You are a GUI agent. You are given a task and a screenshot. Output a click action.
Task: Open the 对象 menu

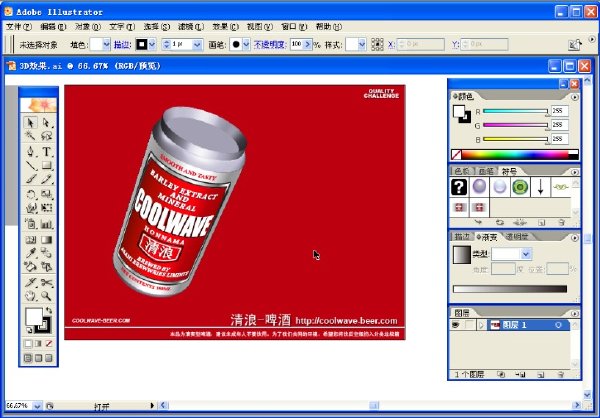pos(88,27)
